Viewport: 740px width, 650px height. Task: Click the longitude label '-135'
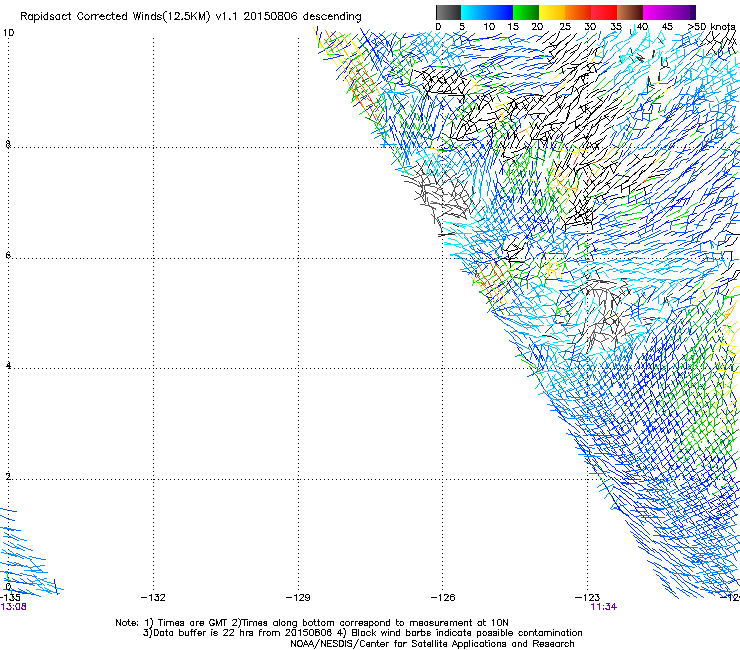[x=10, y=598]
